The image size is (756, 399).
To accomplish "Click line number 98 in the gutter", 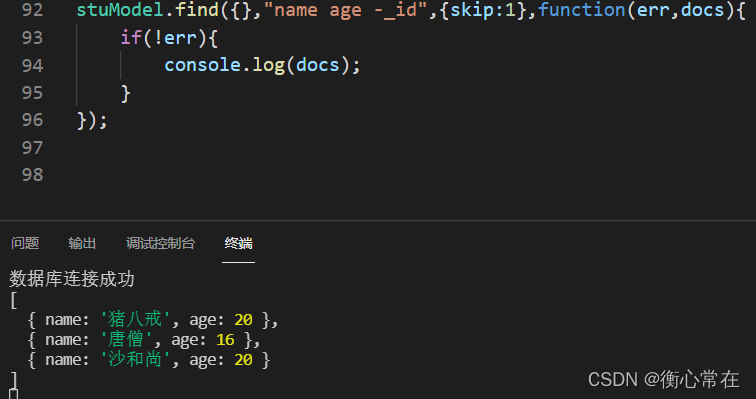I will [32, 175].
